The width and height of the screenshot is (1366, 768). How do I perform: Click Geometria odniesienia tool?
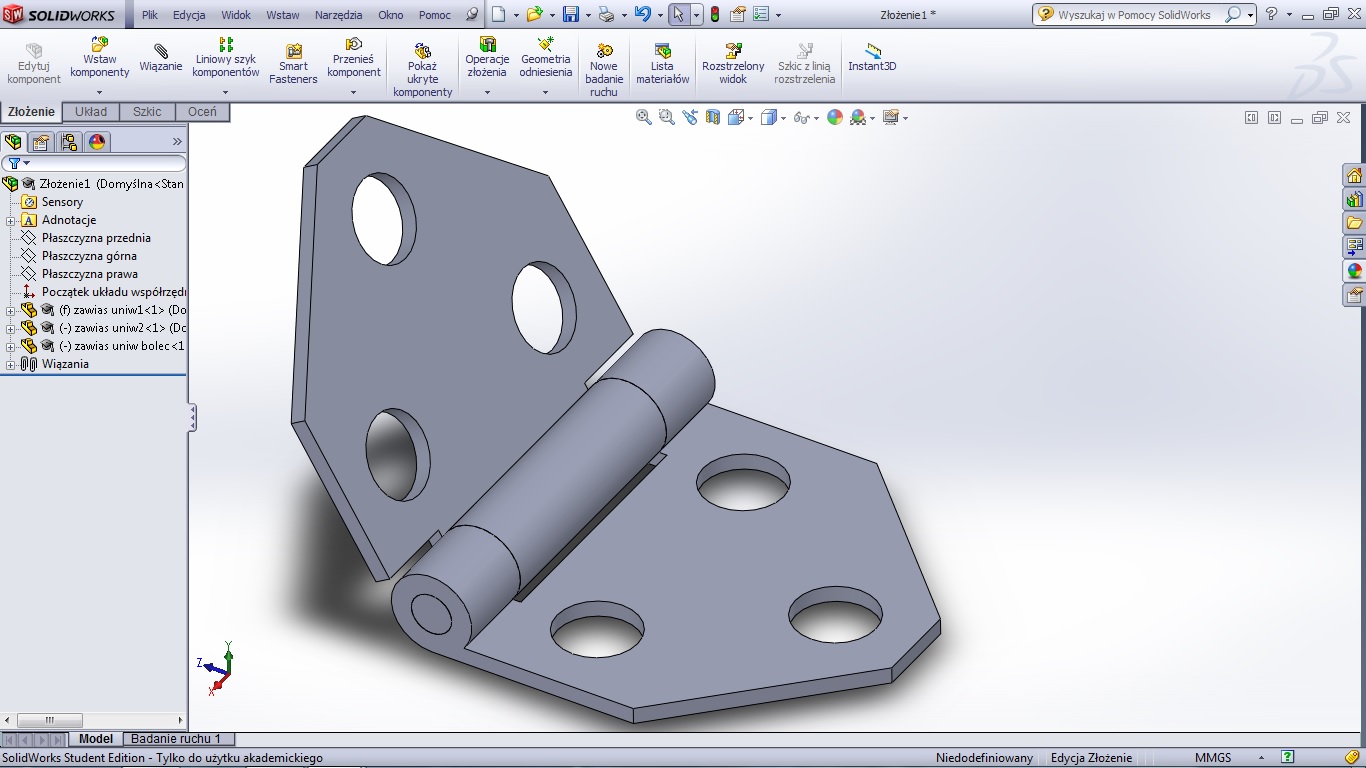(x=546, y=58)
